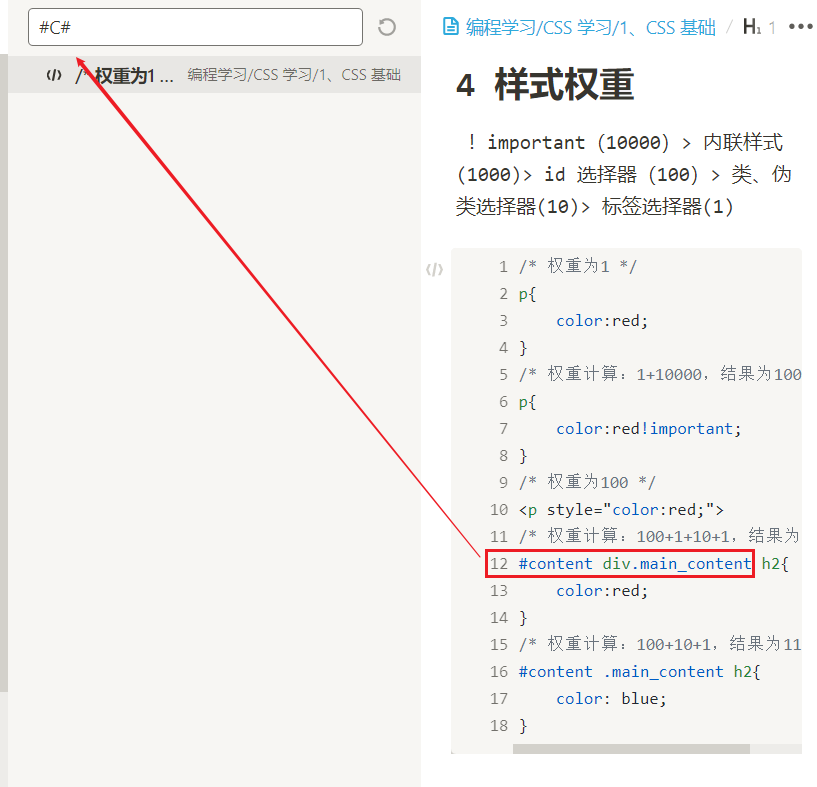
Task: Open the breadcrumb link 编程学习/CSS 学习/1、CSS 基础
Action: (591, 27)
